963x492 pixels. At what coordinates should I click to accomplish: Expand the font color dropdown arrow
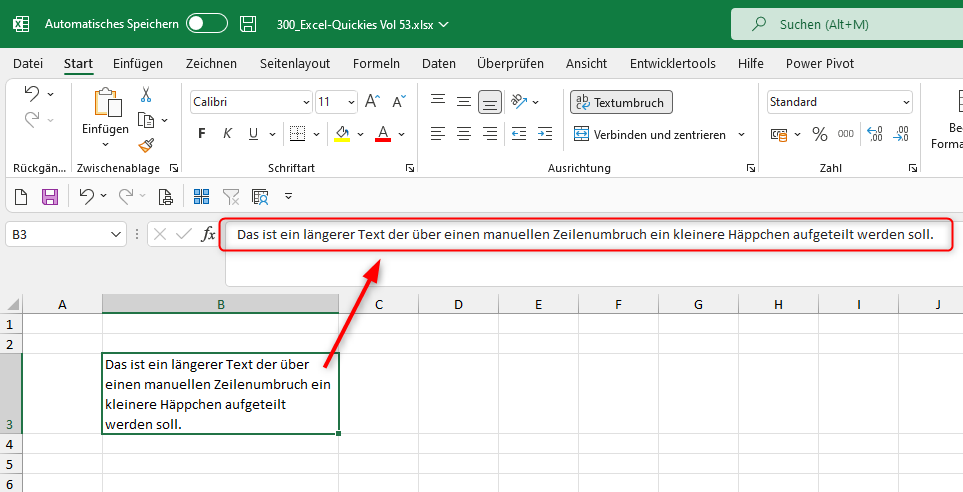[402, 135]
